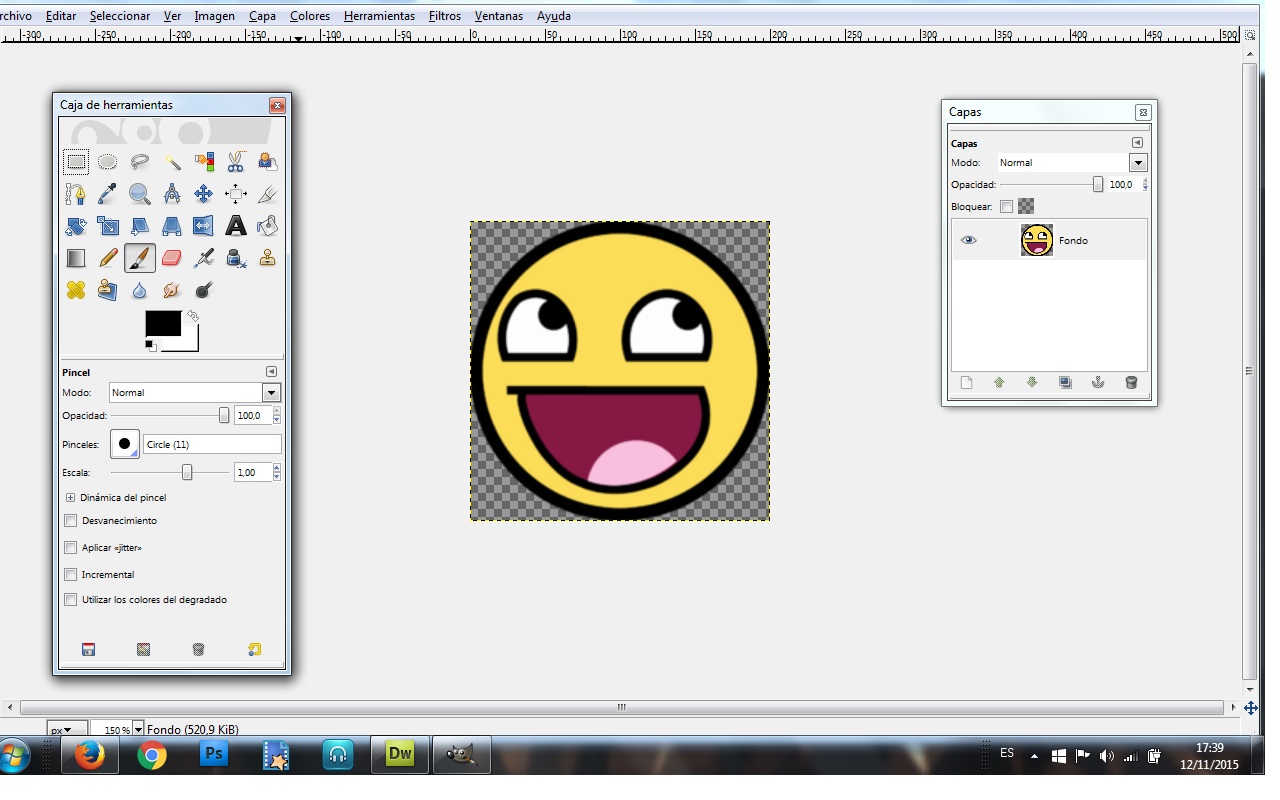Screen dimensions: 1280x800
Task: Select the Pencil tool
Action: (108, 258)
